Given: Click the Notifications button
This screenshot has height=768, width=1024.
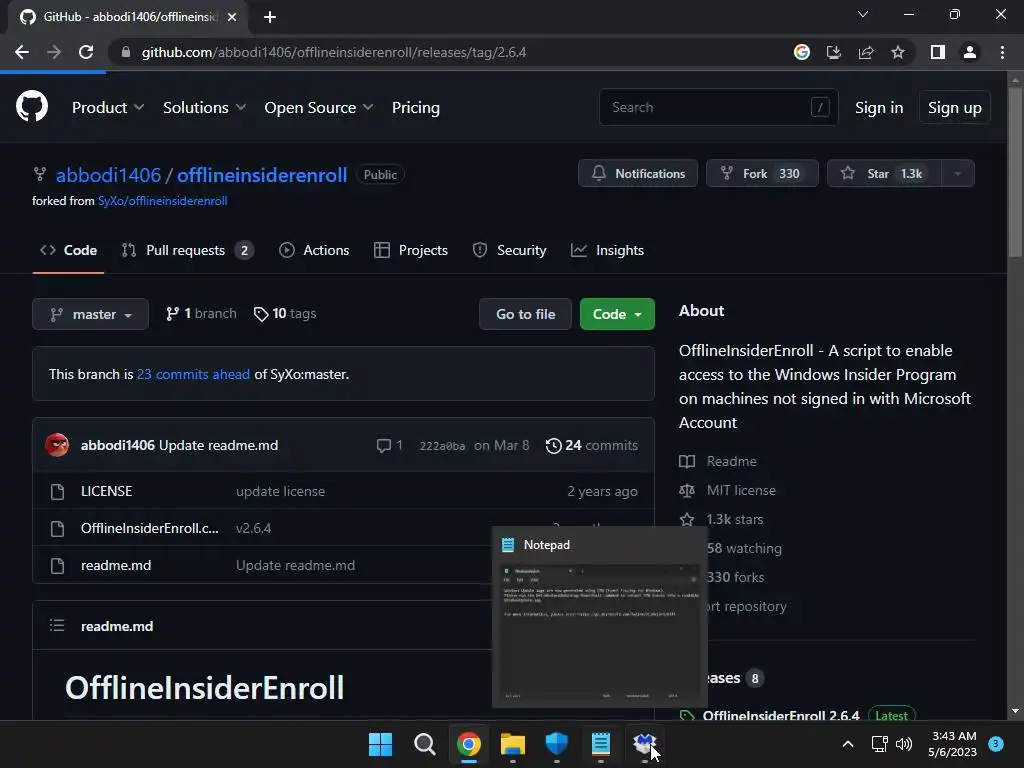Looking at the screenshot, I should click(x=638, y=174).
